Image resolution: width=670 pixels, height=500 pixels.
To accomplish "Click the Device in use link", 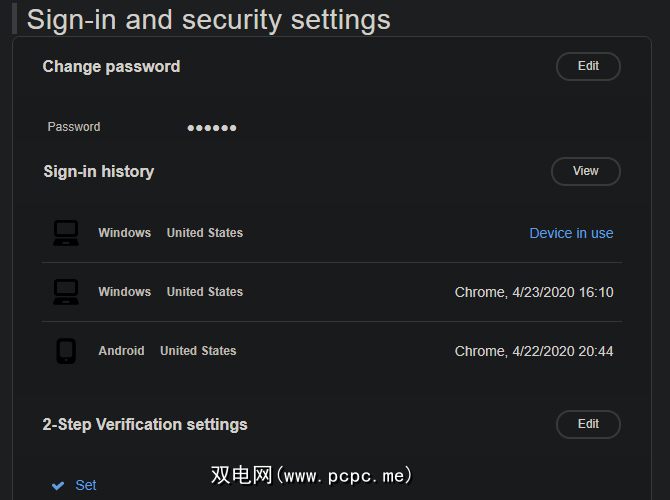I will [x=571, y=233].
